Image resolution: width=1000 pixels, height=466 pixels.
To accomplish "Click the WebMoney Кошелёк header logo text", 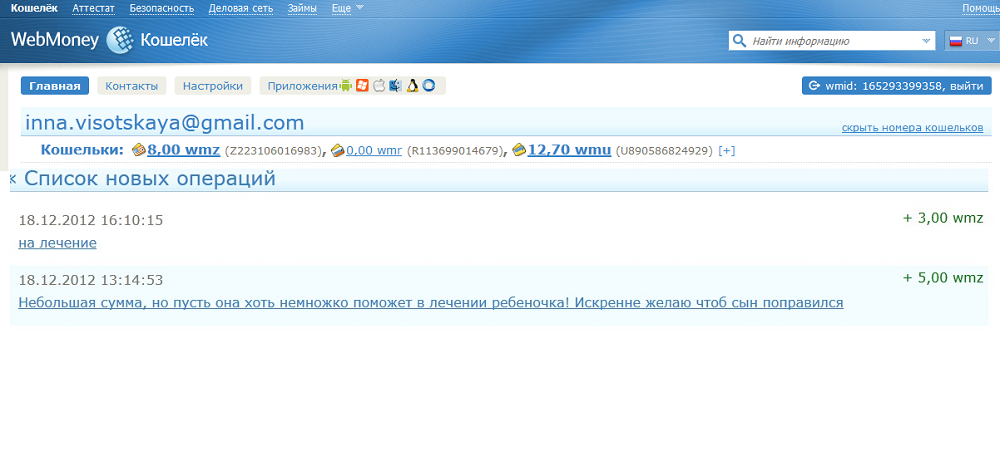I will 109,40.
